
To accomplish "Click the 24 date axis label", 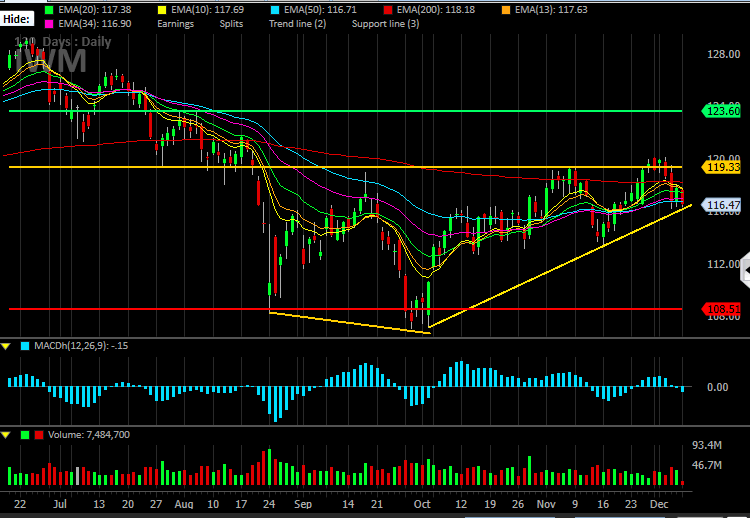I will [269, 504].
